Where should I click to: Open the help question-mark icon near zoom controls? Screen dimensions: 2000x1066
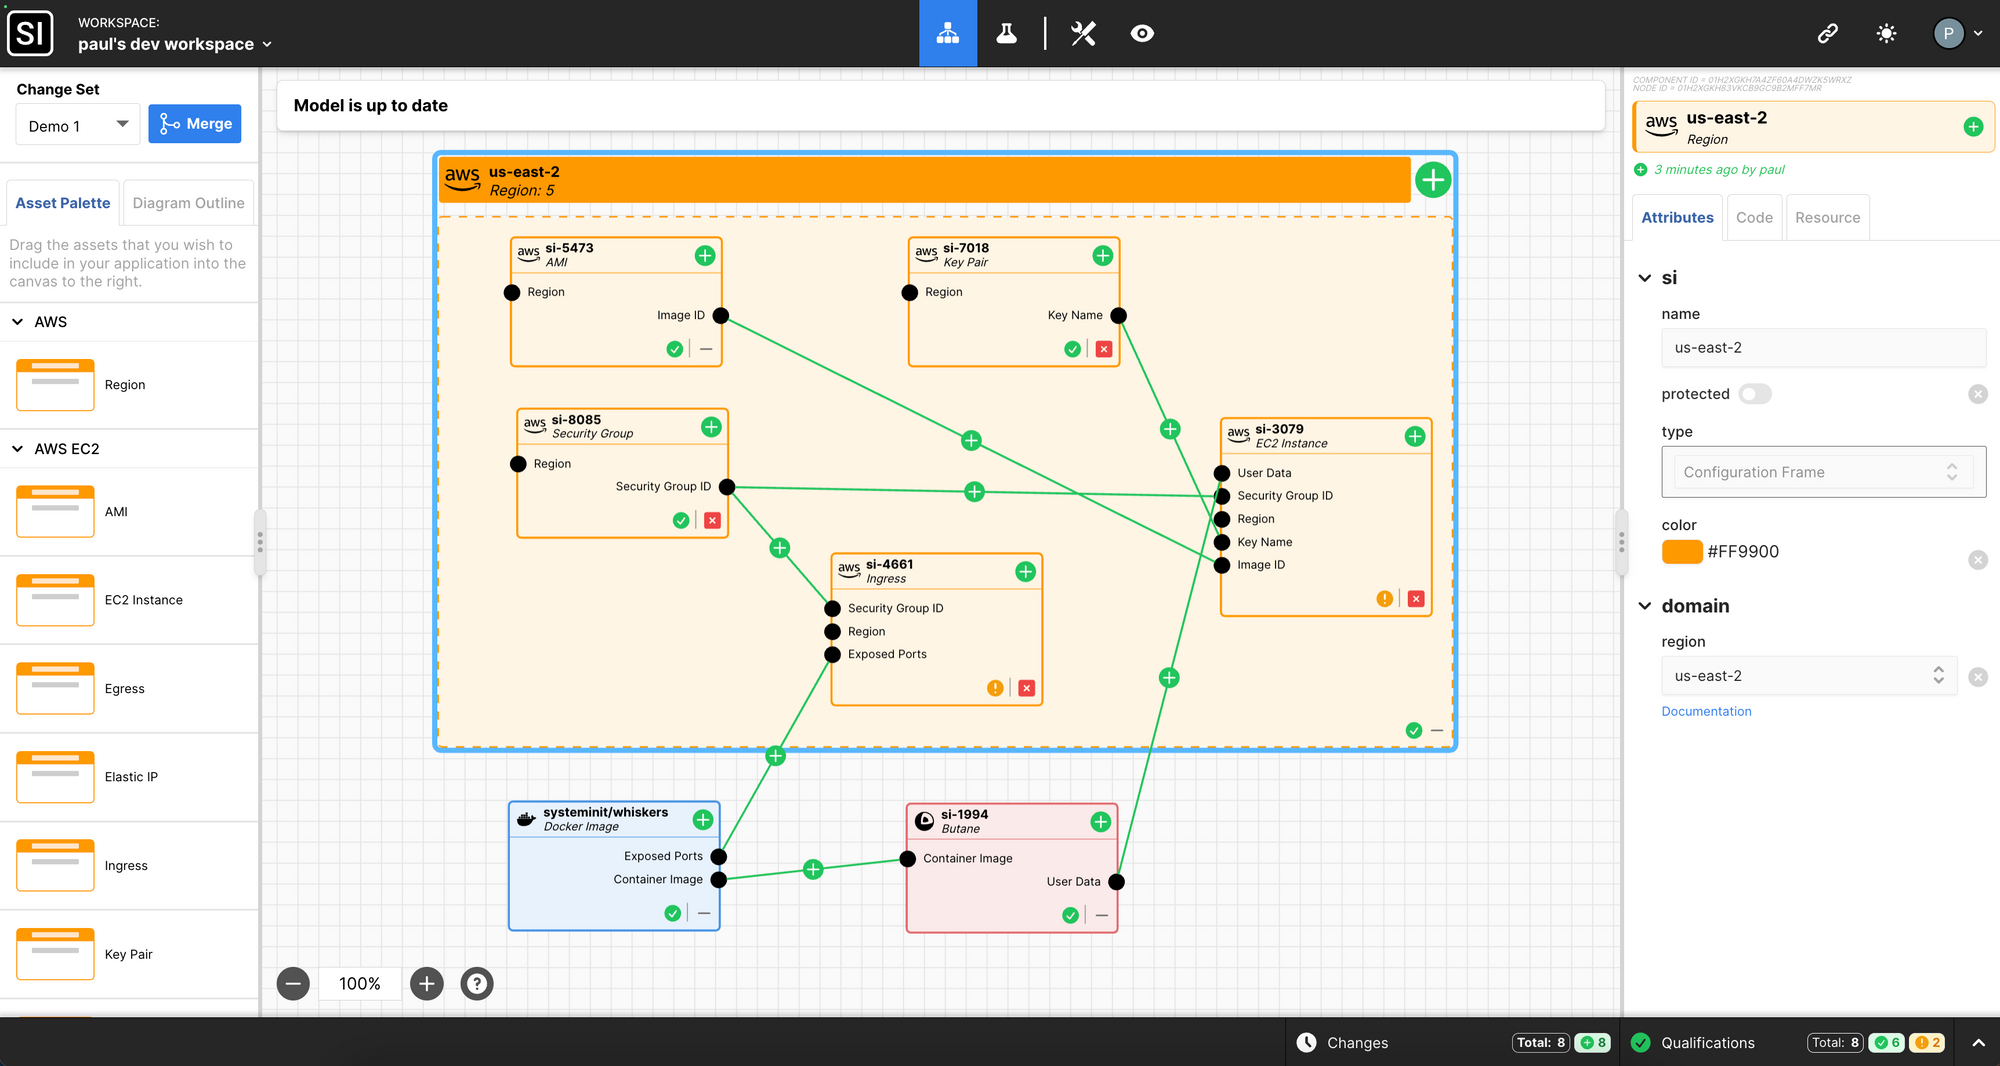(x=477, y=984)
